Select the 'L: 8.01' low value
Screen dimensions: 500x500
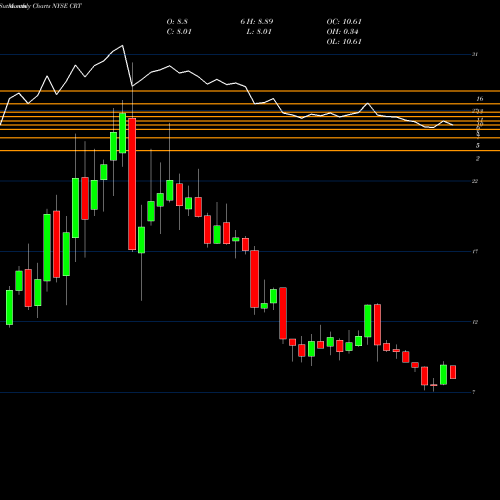pos(259,32)
